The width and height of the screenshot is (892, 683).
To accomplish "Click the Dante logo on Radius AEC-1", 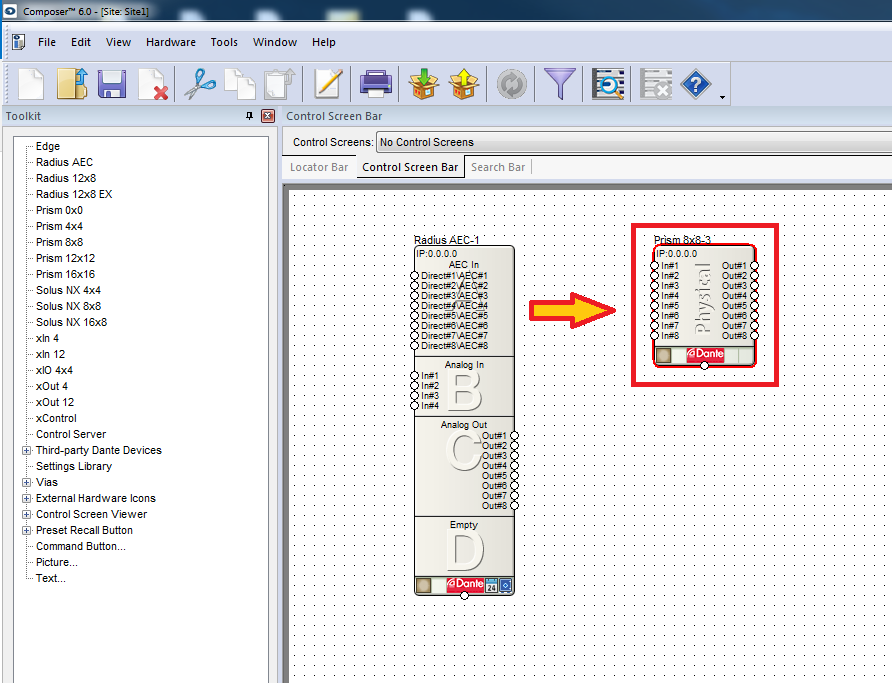I will click(465, 584).
